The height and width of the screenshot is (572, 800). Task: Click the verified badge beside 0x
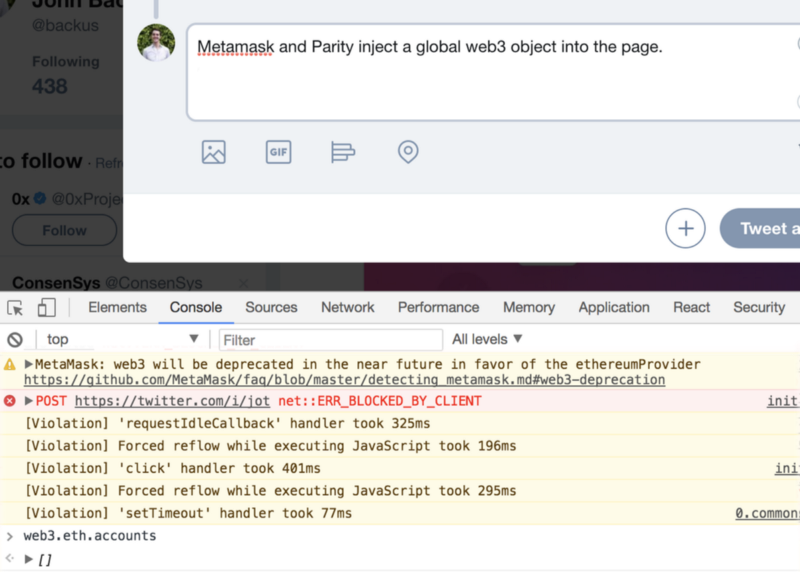(40, 198)
